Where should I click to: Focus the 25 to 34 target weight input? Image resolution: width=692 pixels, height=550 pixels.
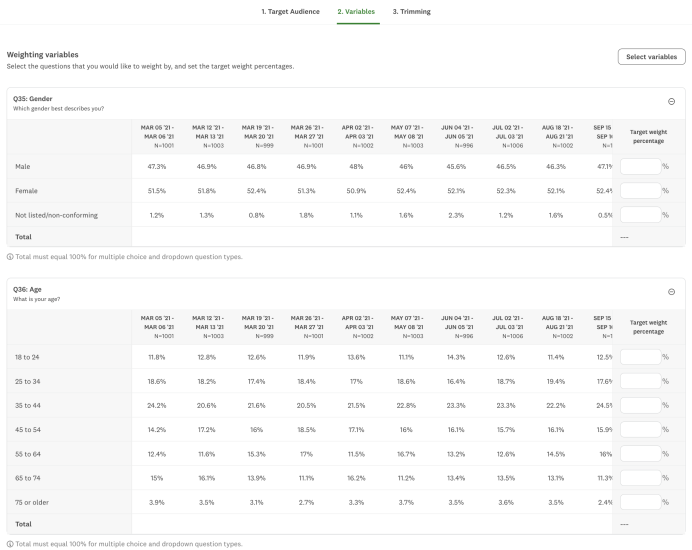[640, 381]
